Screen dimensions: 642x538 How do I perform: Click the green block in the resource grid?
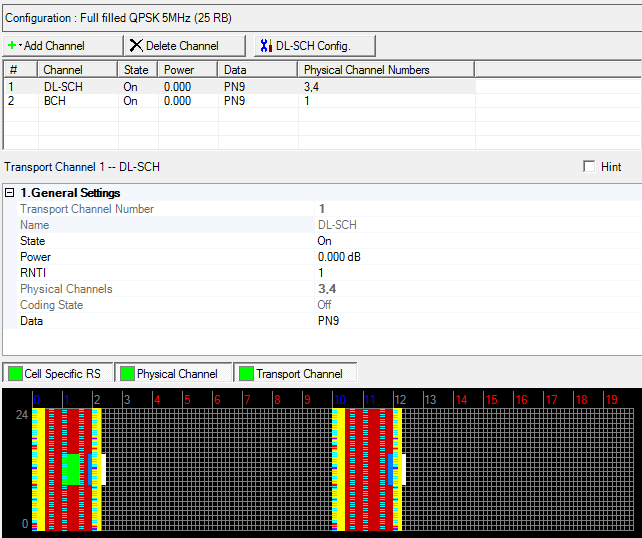[x=70, y=469]
